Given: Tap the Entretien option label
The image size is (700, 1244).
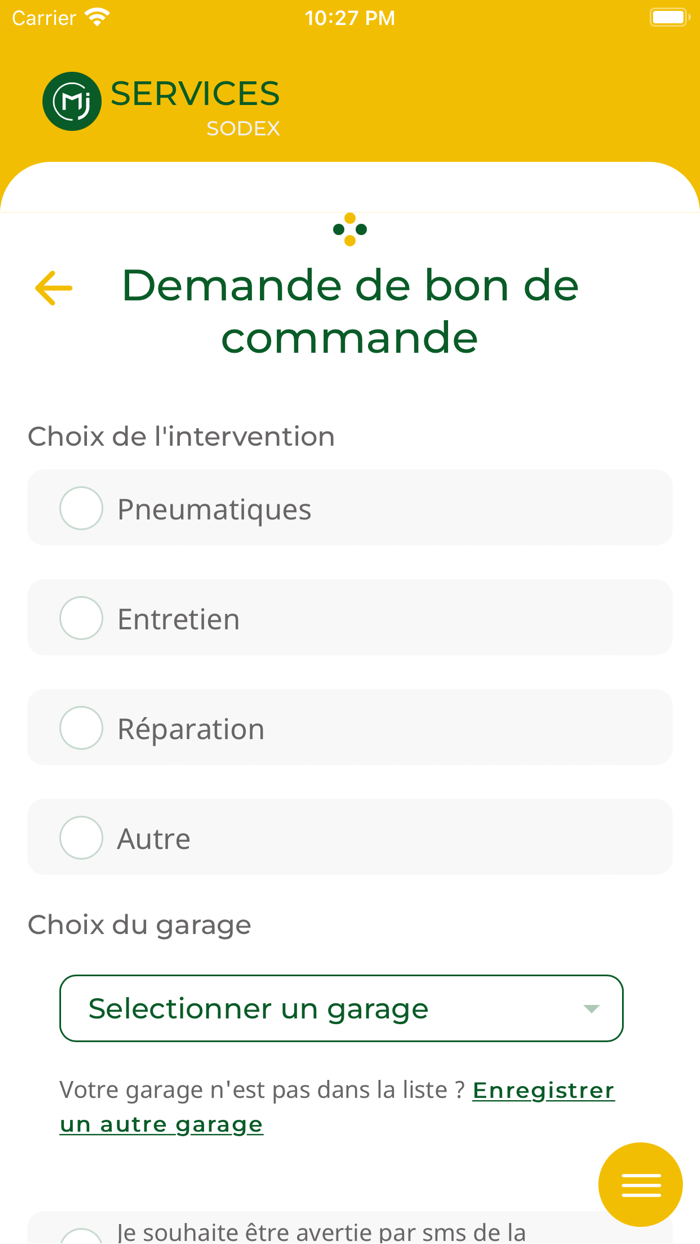Looking at the screenshot, I should [x=178, y=619].
